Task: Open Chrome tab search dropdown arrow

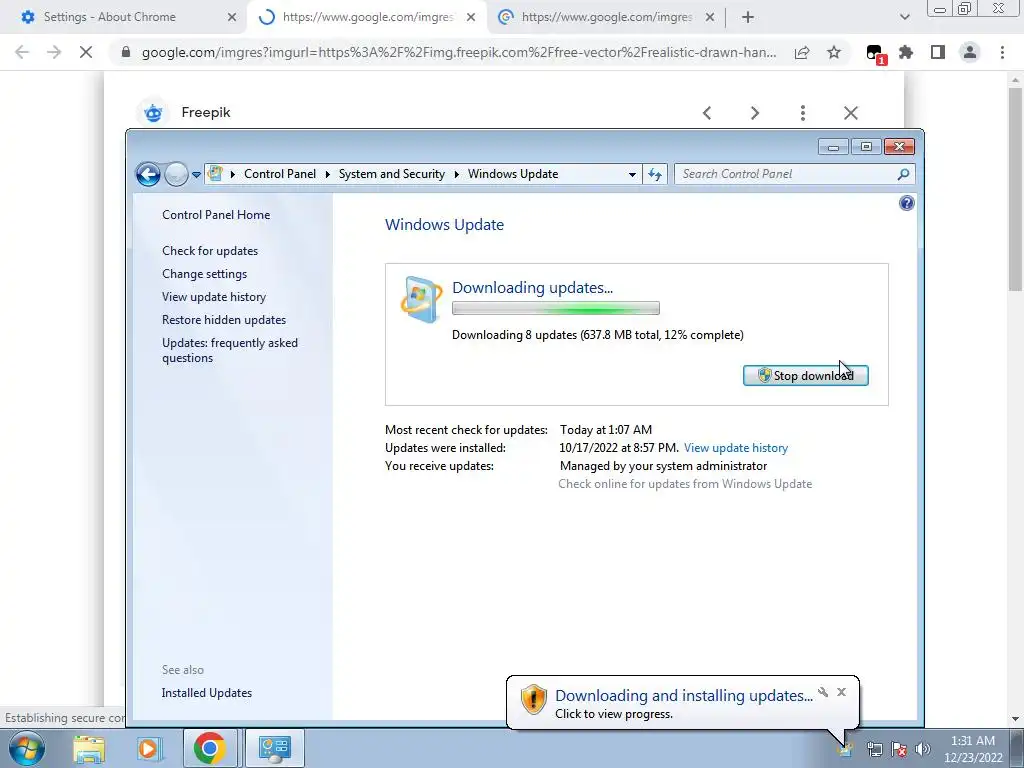Action: click(904, 17)
